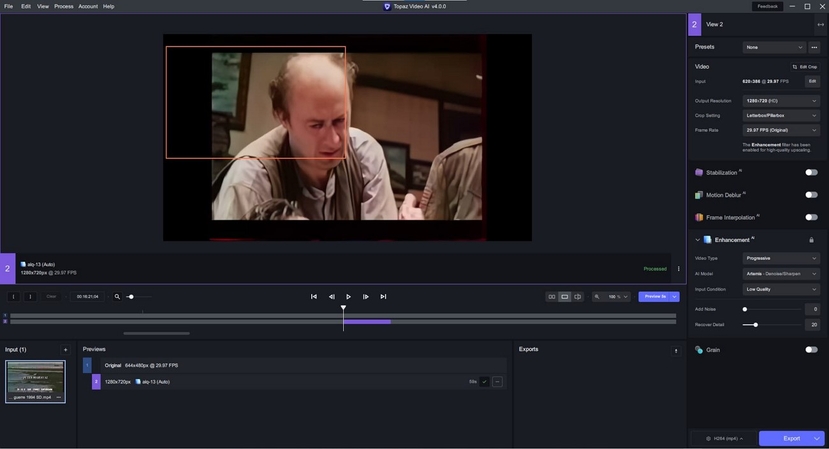The height and width of the screenshot is (449, 829).
Task: Open encoder settings H264 (mp4)
Action: pyautogui.click(x=725, y=438)
